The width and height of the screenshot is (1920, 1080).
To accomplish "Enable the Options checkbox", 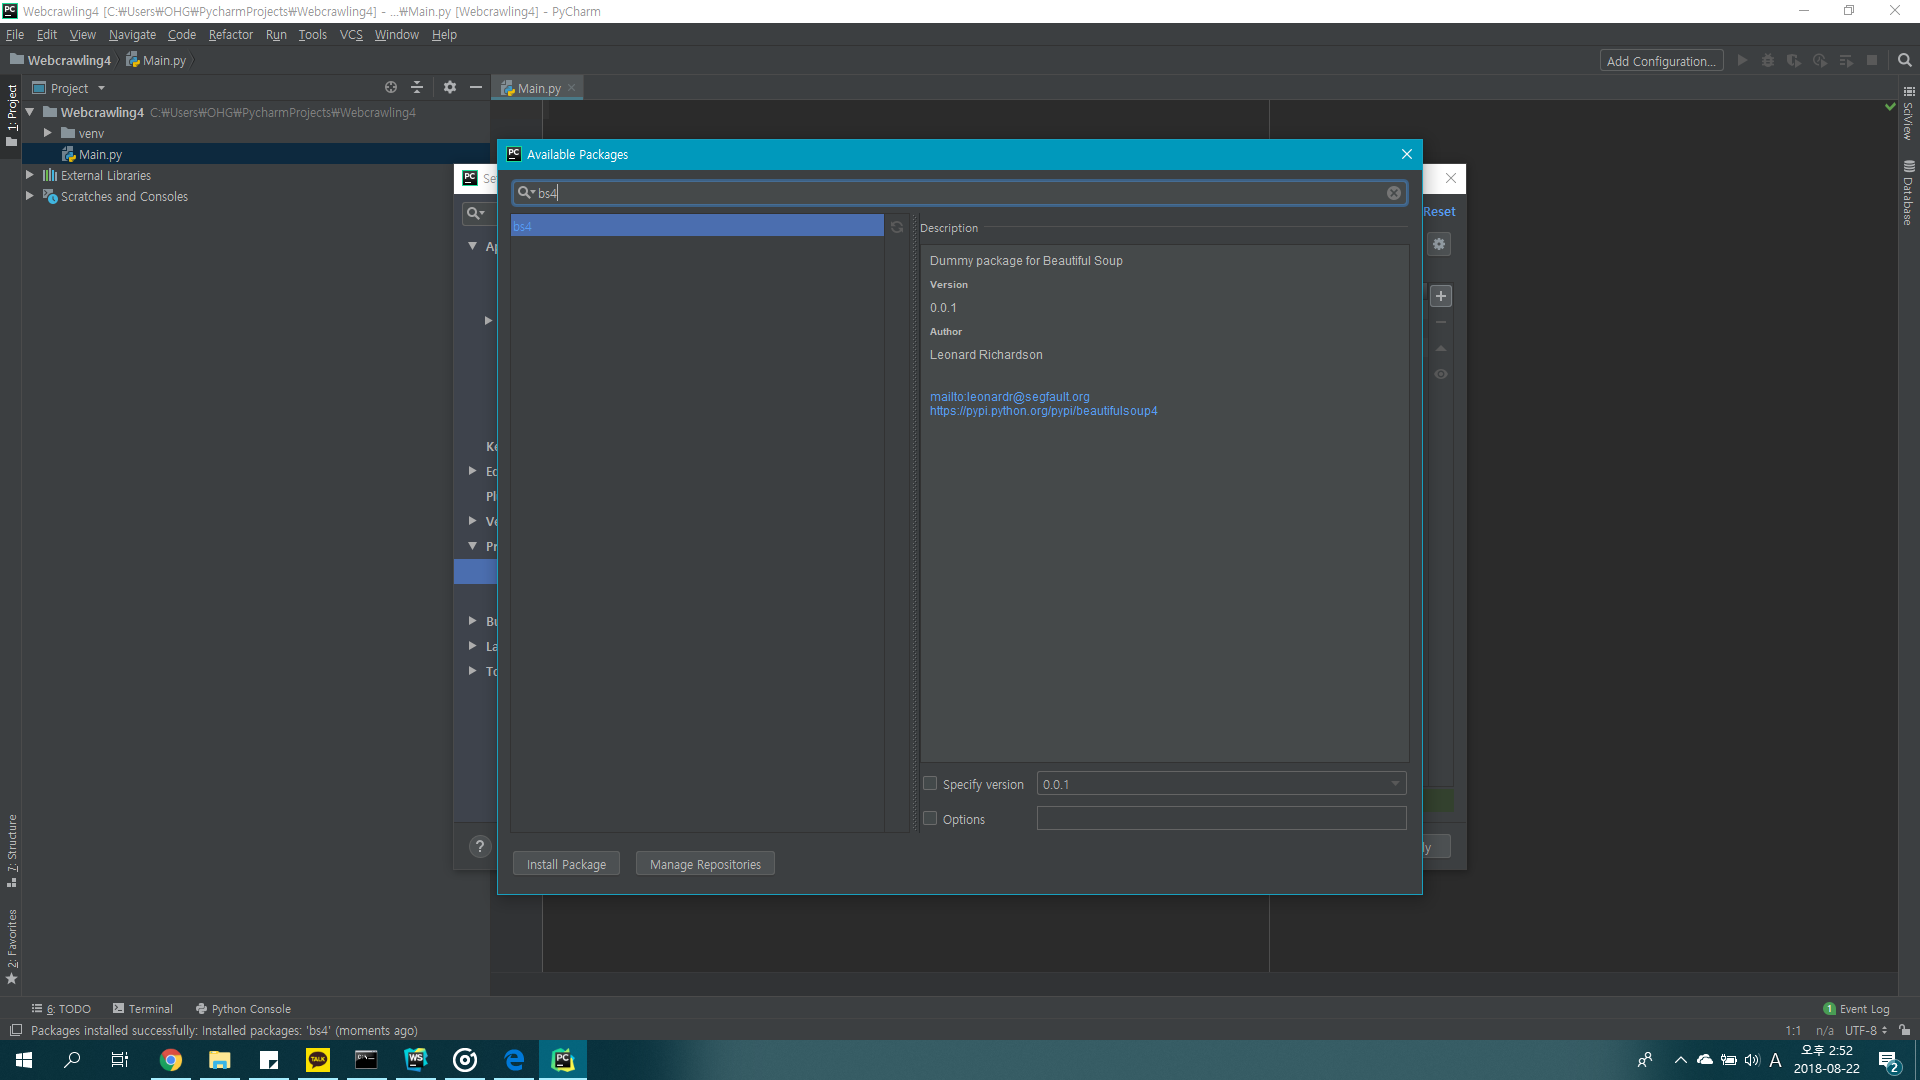I will [930, 818].
